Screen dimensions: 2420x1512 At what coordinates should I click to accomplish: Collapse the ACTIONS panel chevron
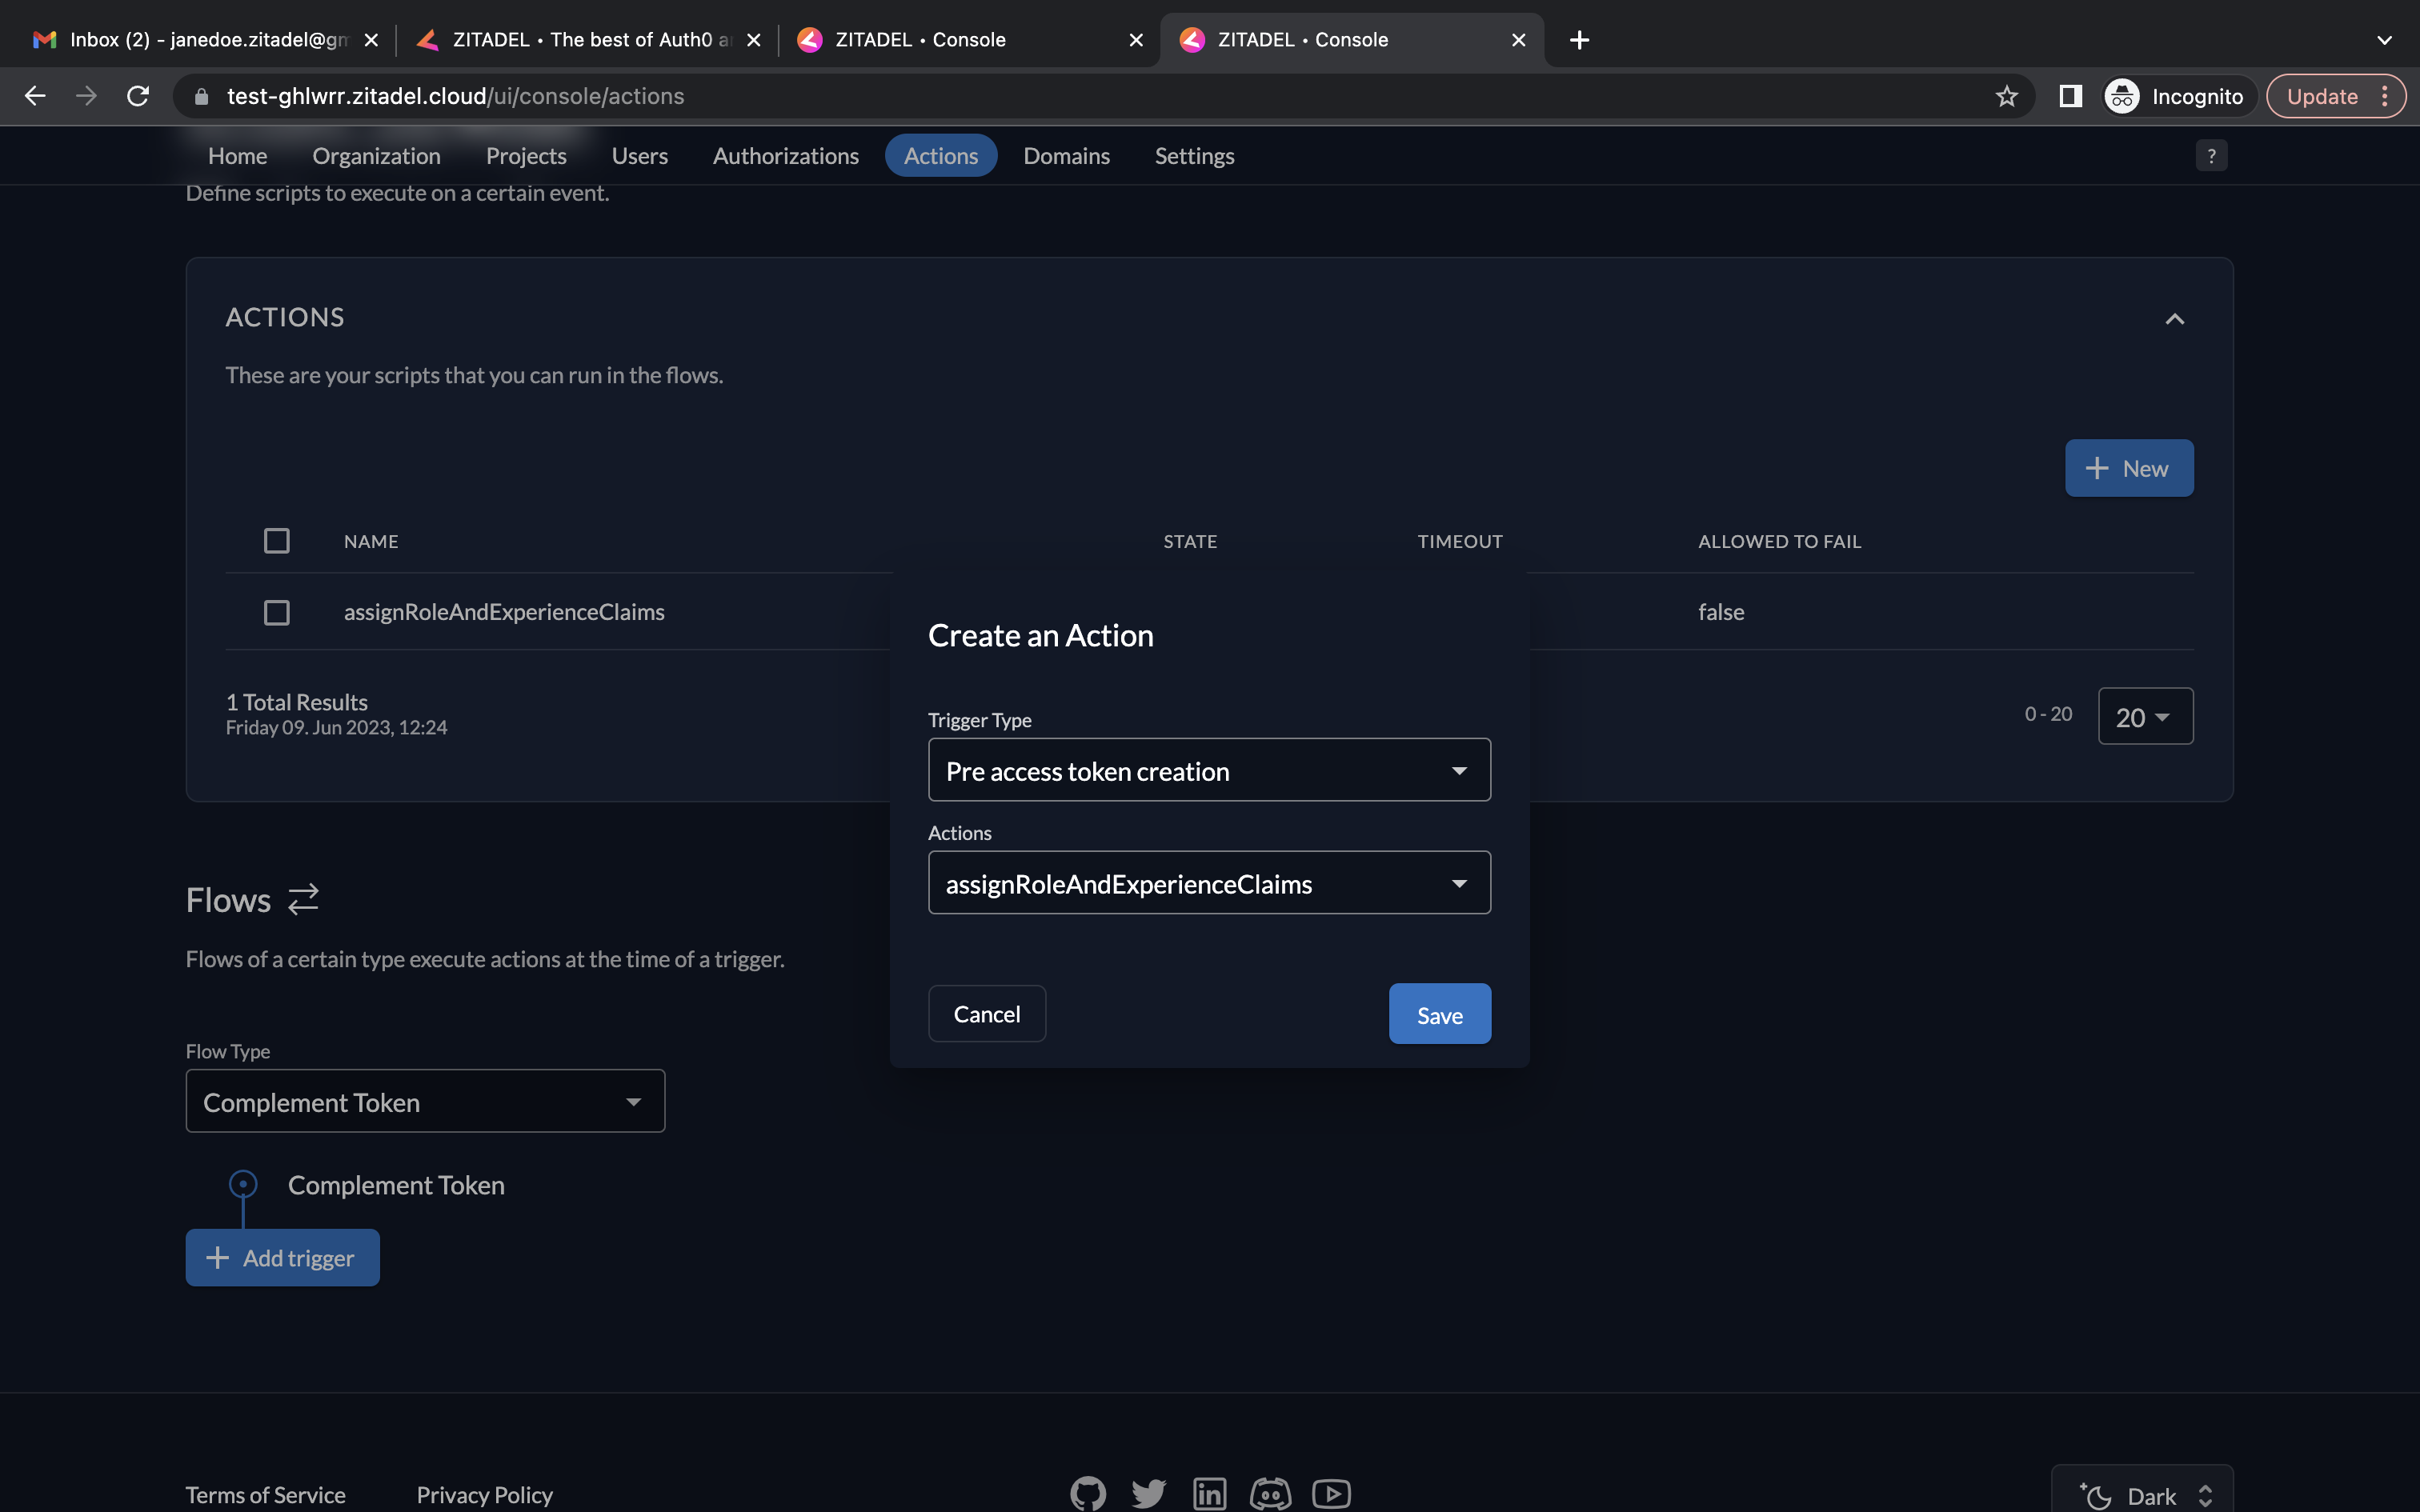click(2174, 319)
